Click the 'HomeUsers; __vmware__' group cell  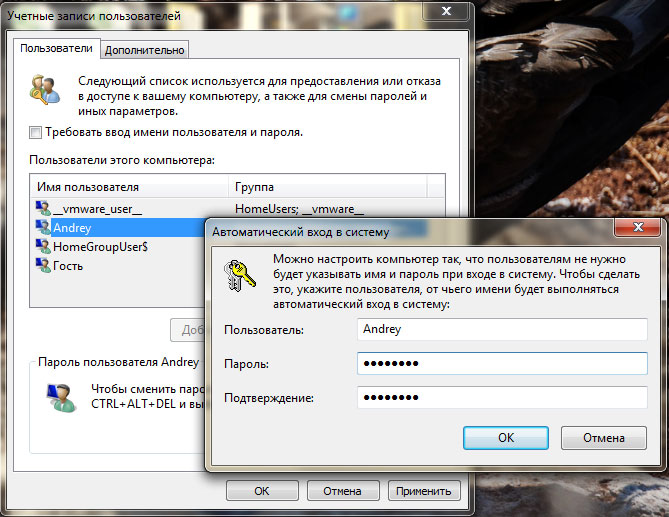point(300,209)
